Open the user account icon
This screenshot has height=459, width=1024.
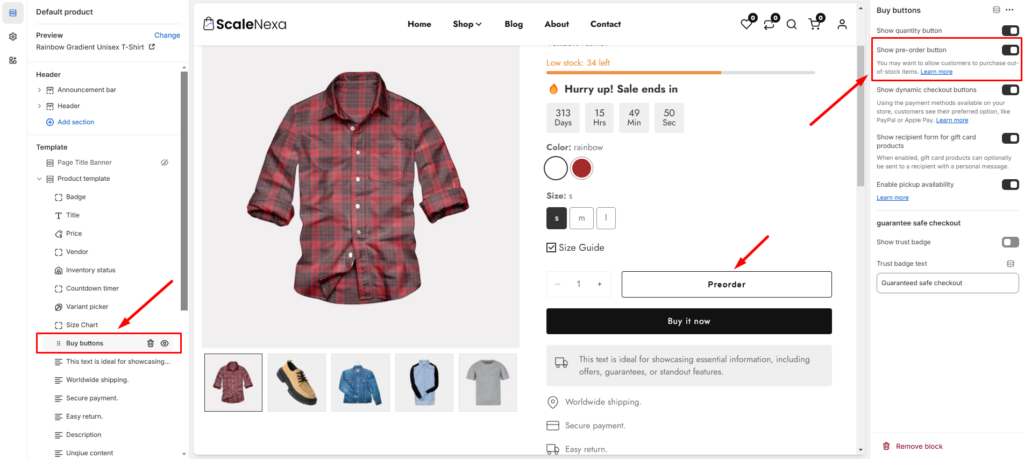point(842,24)
